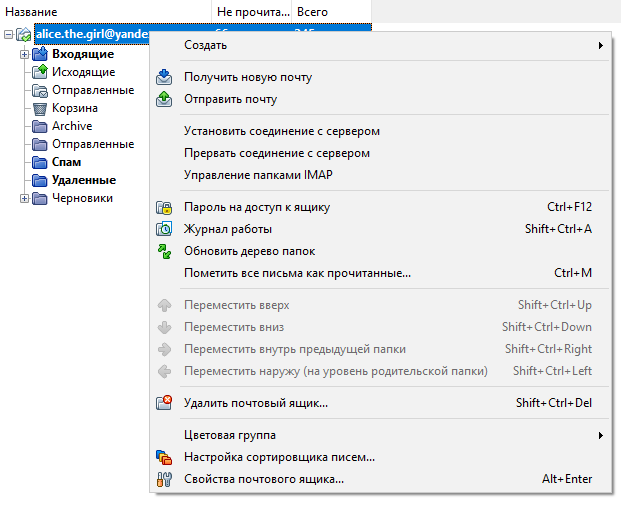Click the lock icon for mailbox password

point(165,208)
